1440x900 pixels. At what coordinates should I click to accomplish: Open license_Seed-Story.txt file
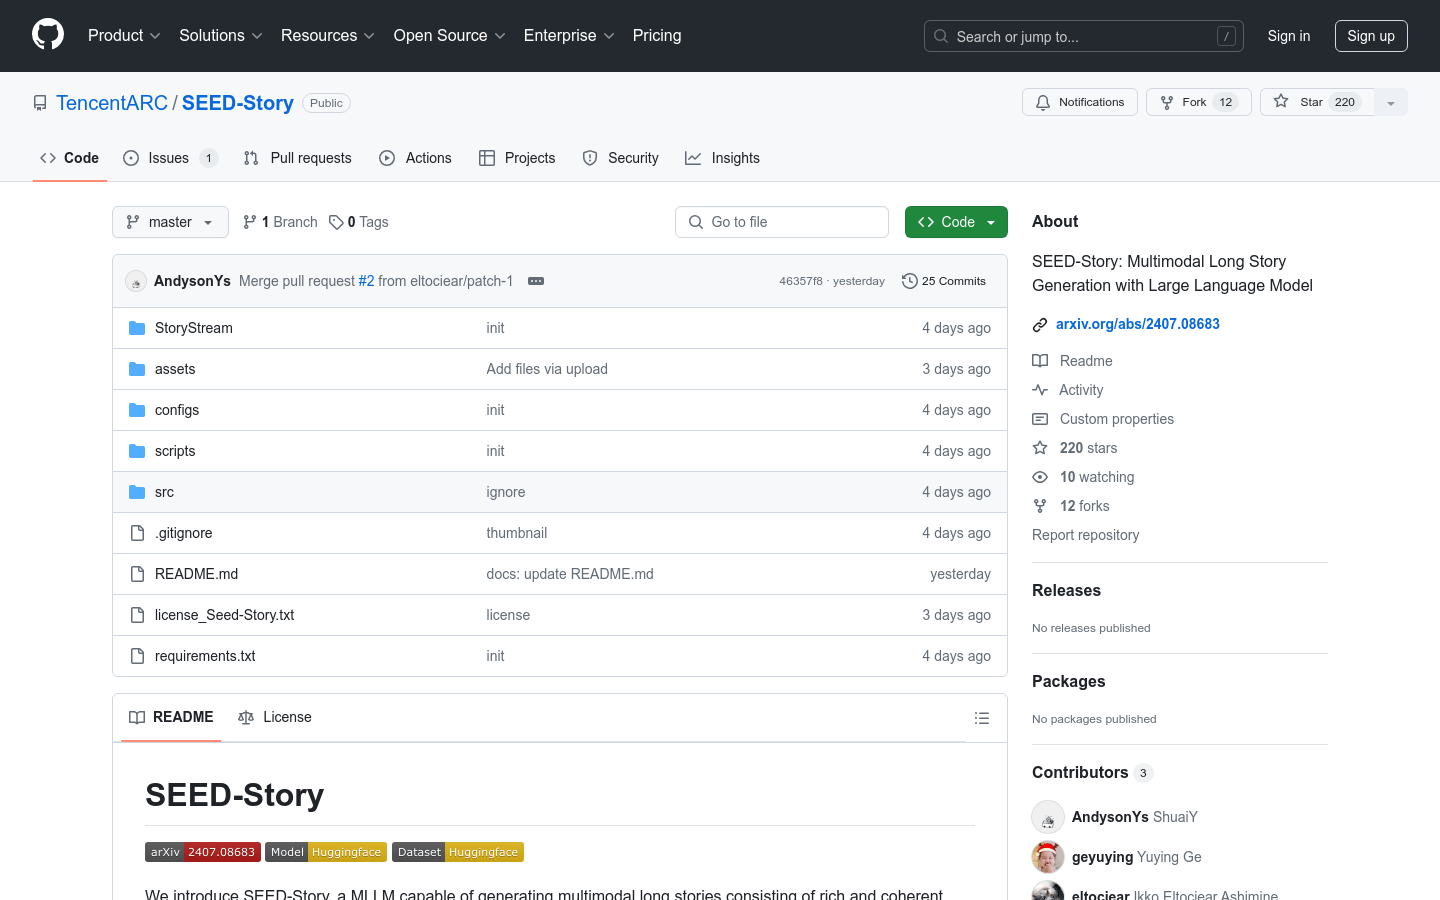[225, 615]
